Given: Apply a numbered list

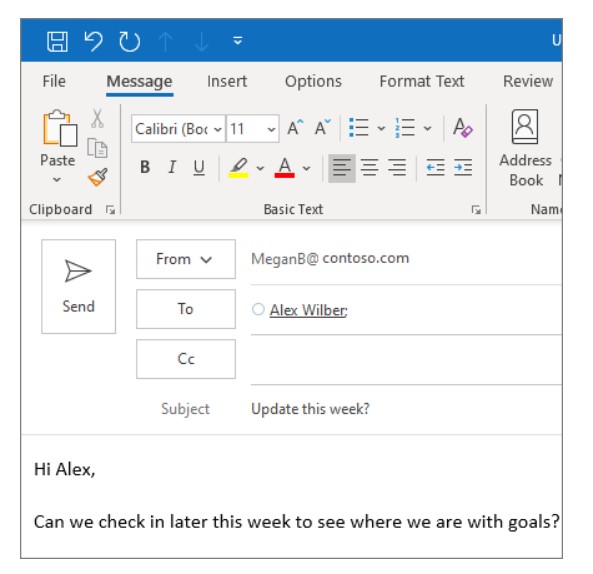Looking at the screenshot, I should click(405, 127).
